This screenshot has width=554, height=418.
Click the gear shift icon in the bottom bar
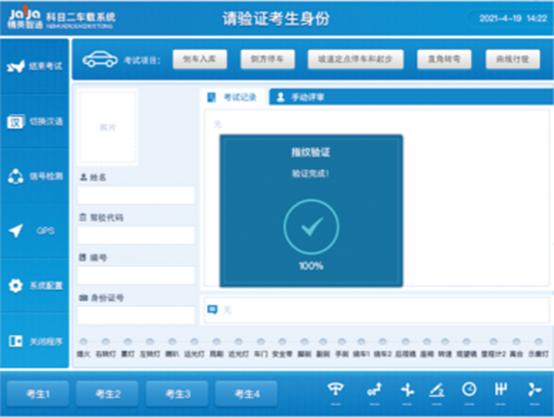pos(501,389)
